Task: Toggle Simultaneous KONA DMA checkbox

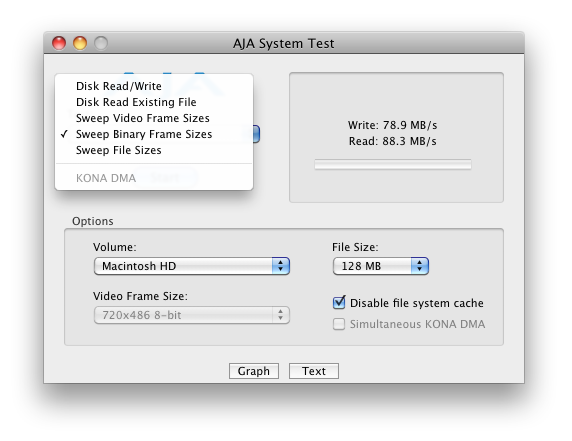Action: pyautogui.click(x=339, y=324)
